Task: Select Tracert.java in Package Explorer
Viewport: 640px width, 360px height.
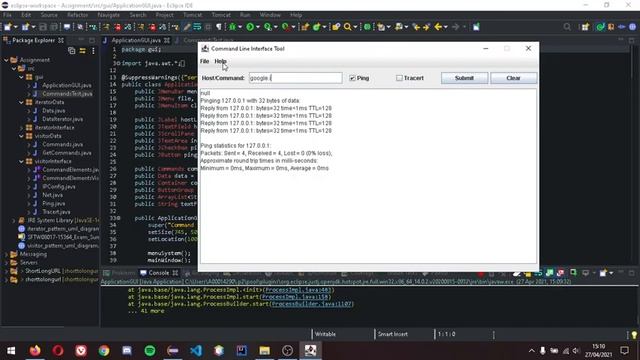Action: click(56, 212)
